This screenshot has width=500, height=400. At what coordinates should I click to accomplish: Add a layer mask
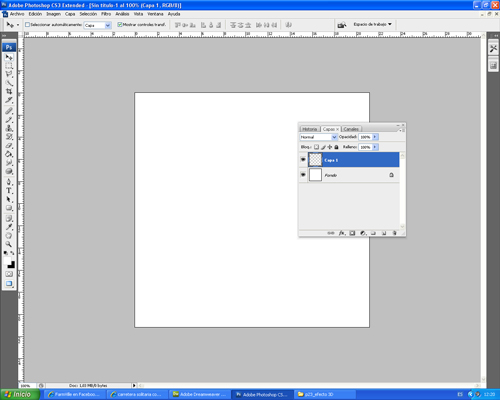pos(352,233)
